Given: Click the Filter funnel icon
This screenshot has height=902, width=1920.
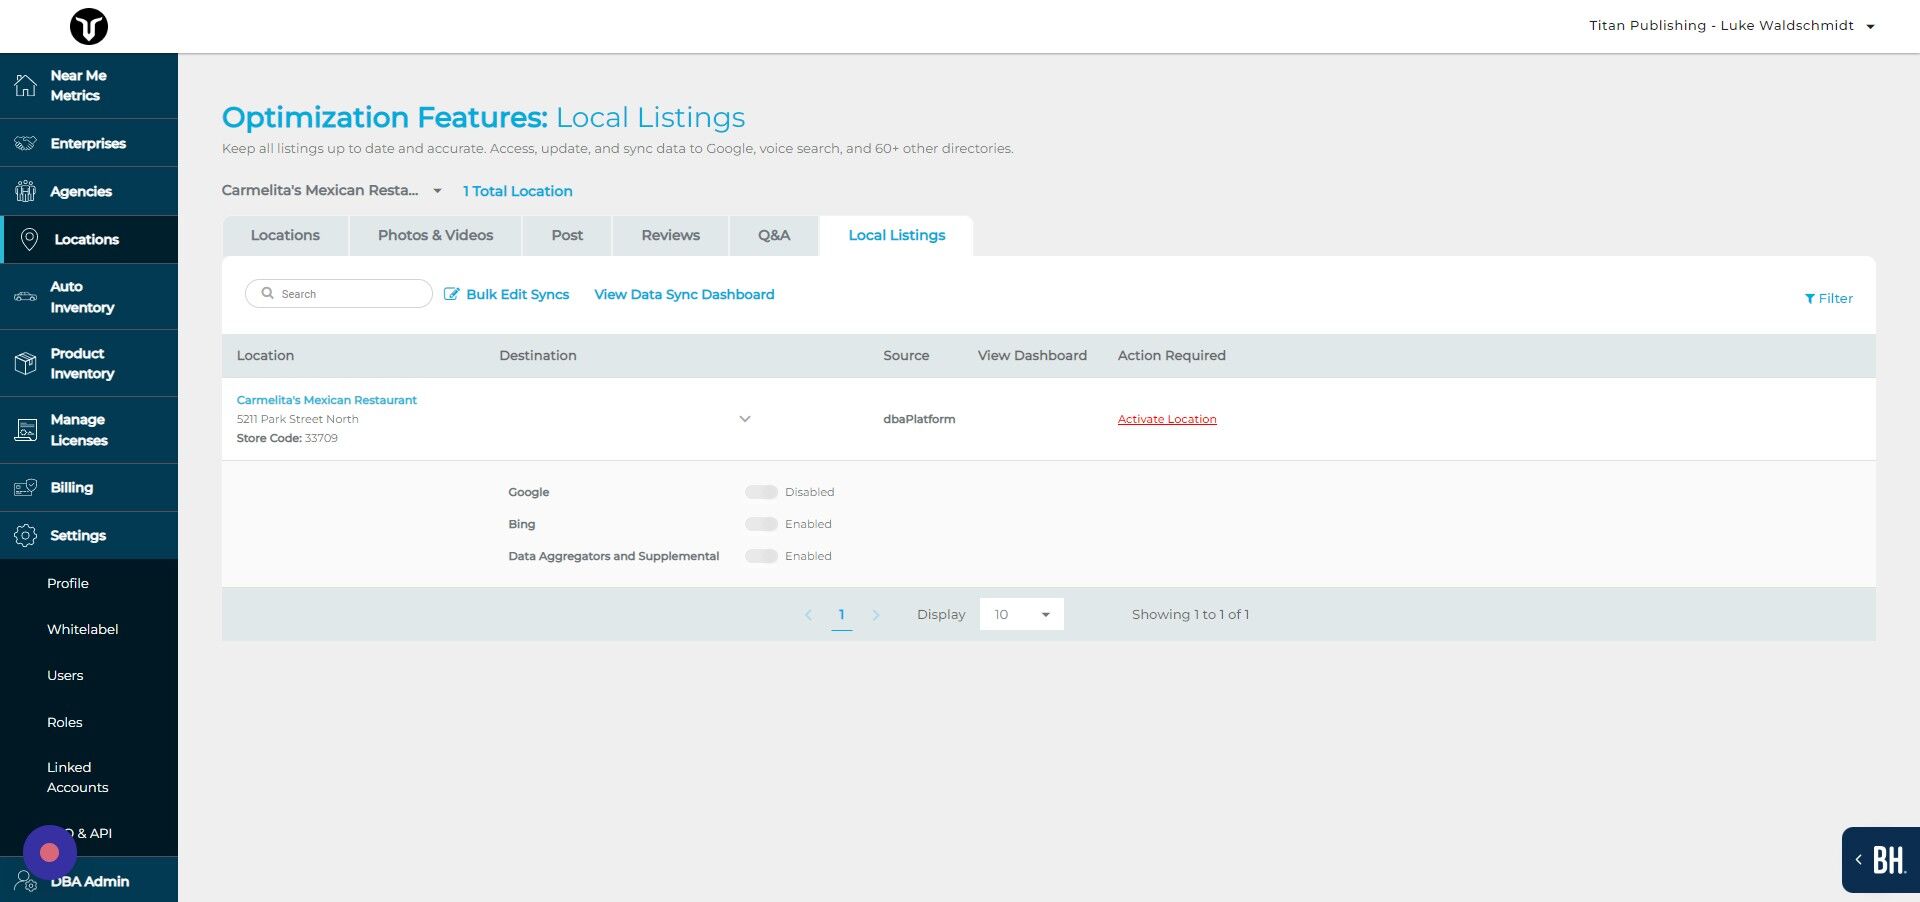Looking at the screenshot, I should tap(1810, 298).
